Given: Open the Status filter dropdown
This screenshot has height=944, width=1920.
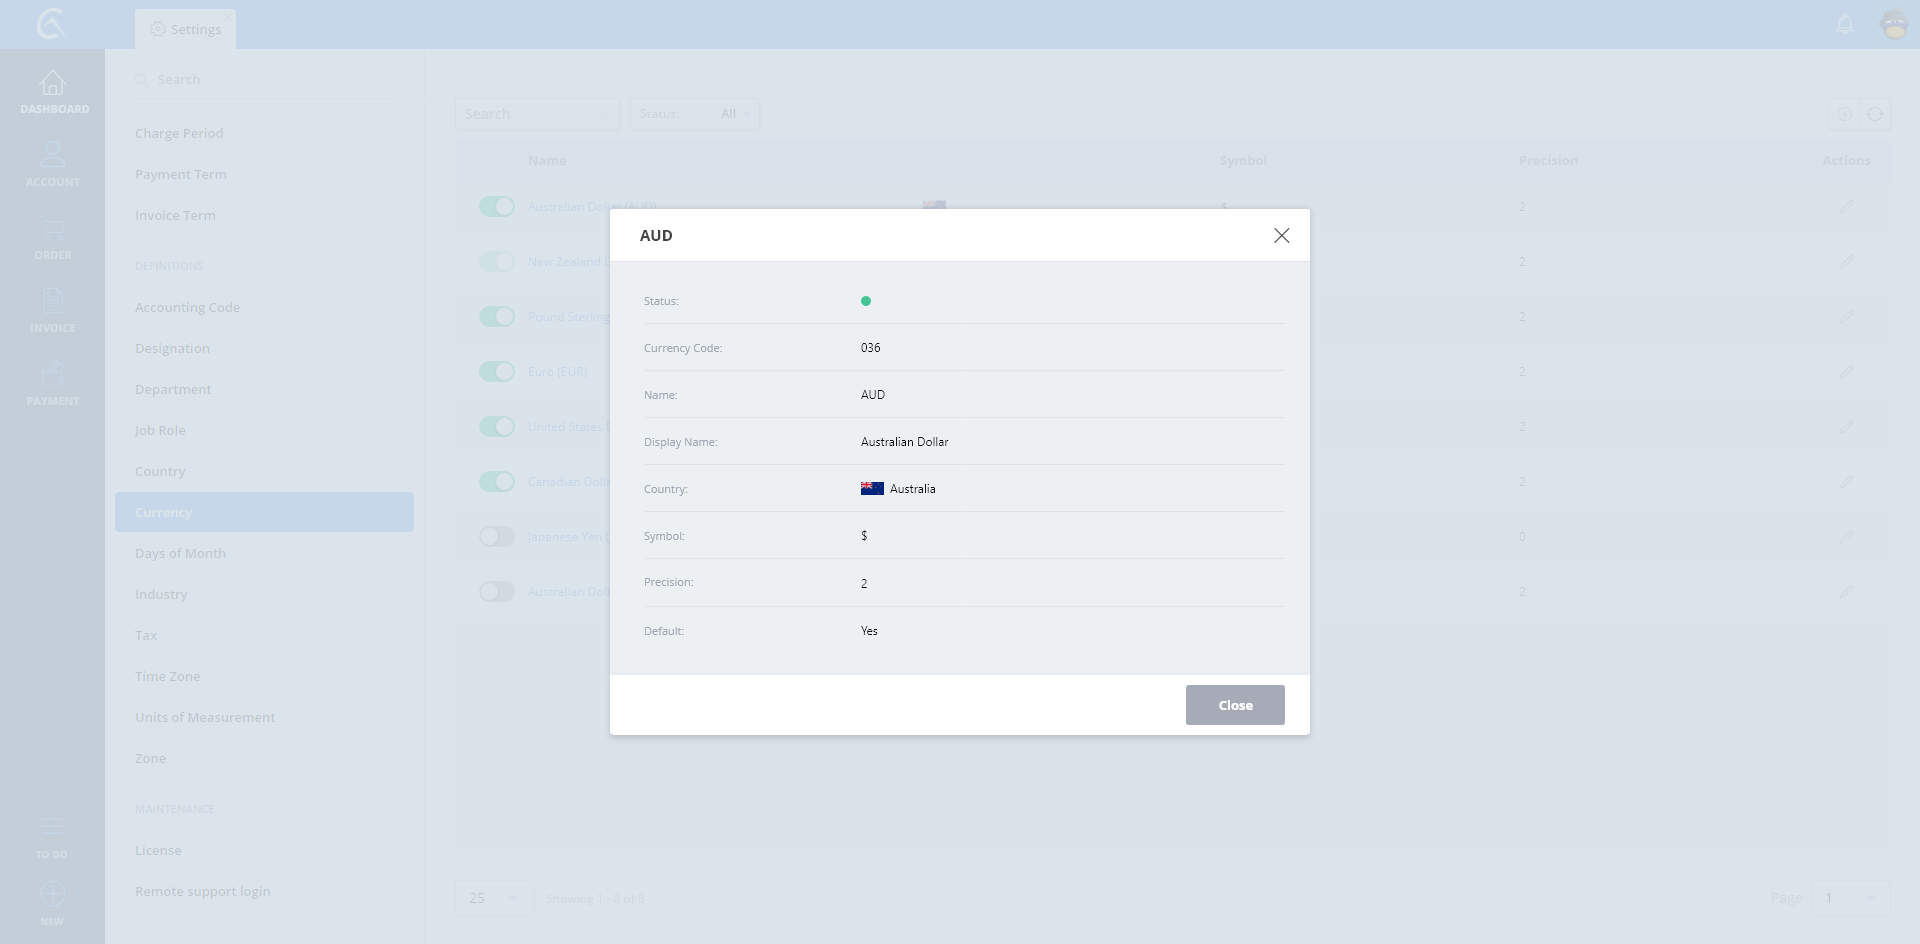Looking at the screenshot, I should (x=695, y=114).
